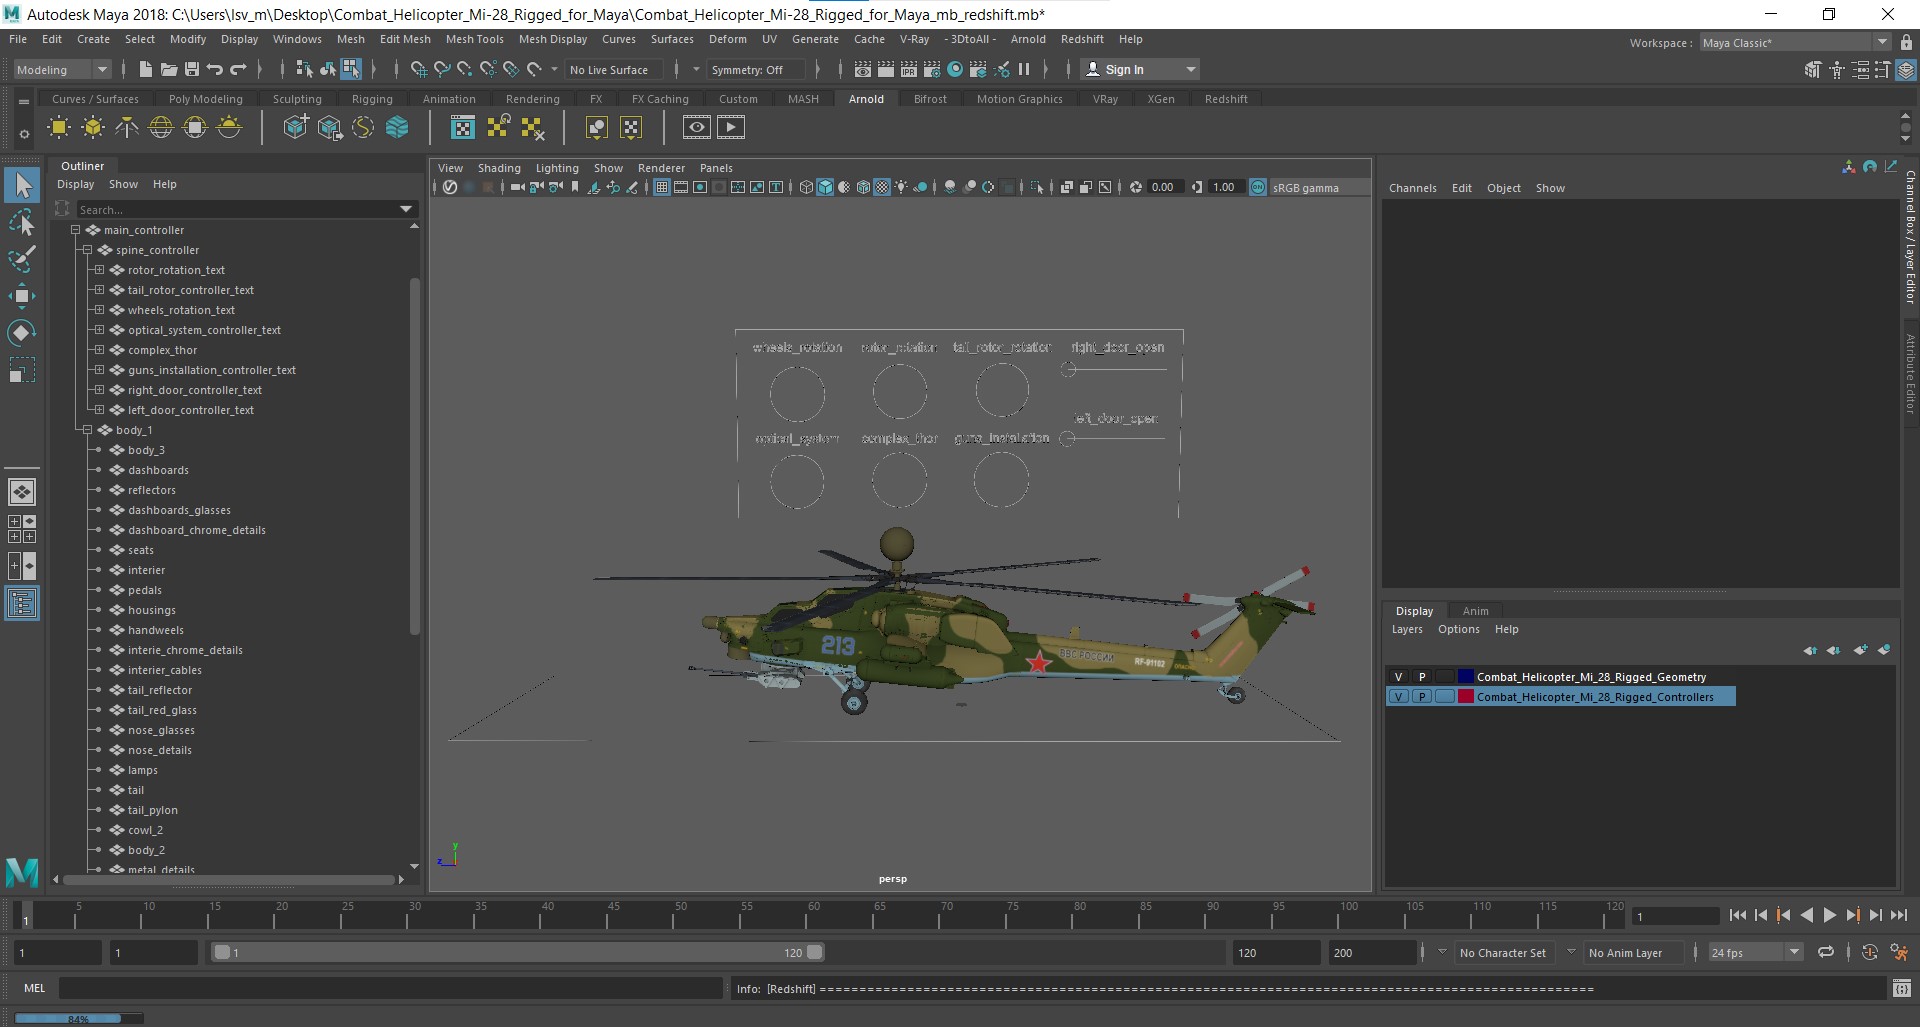1920x1027 pixels.
Task: Click blue color swatch of Geometry layer
Action: [x=1466, y=677]
